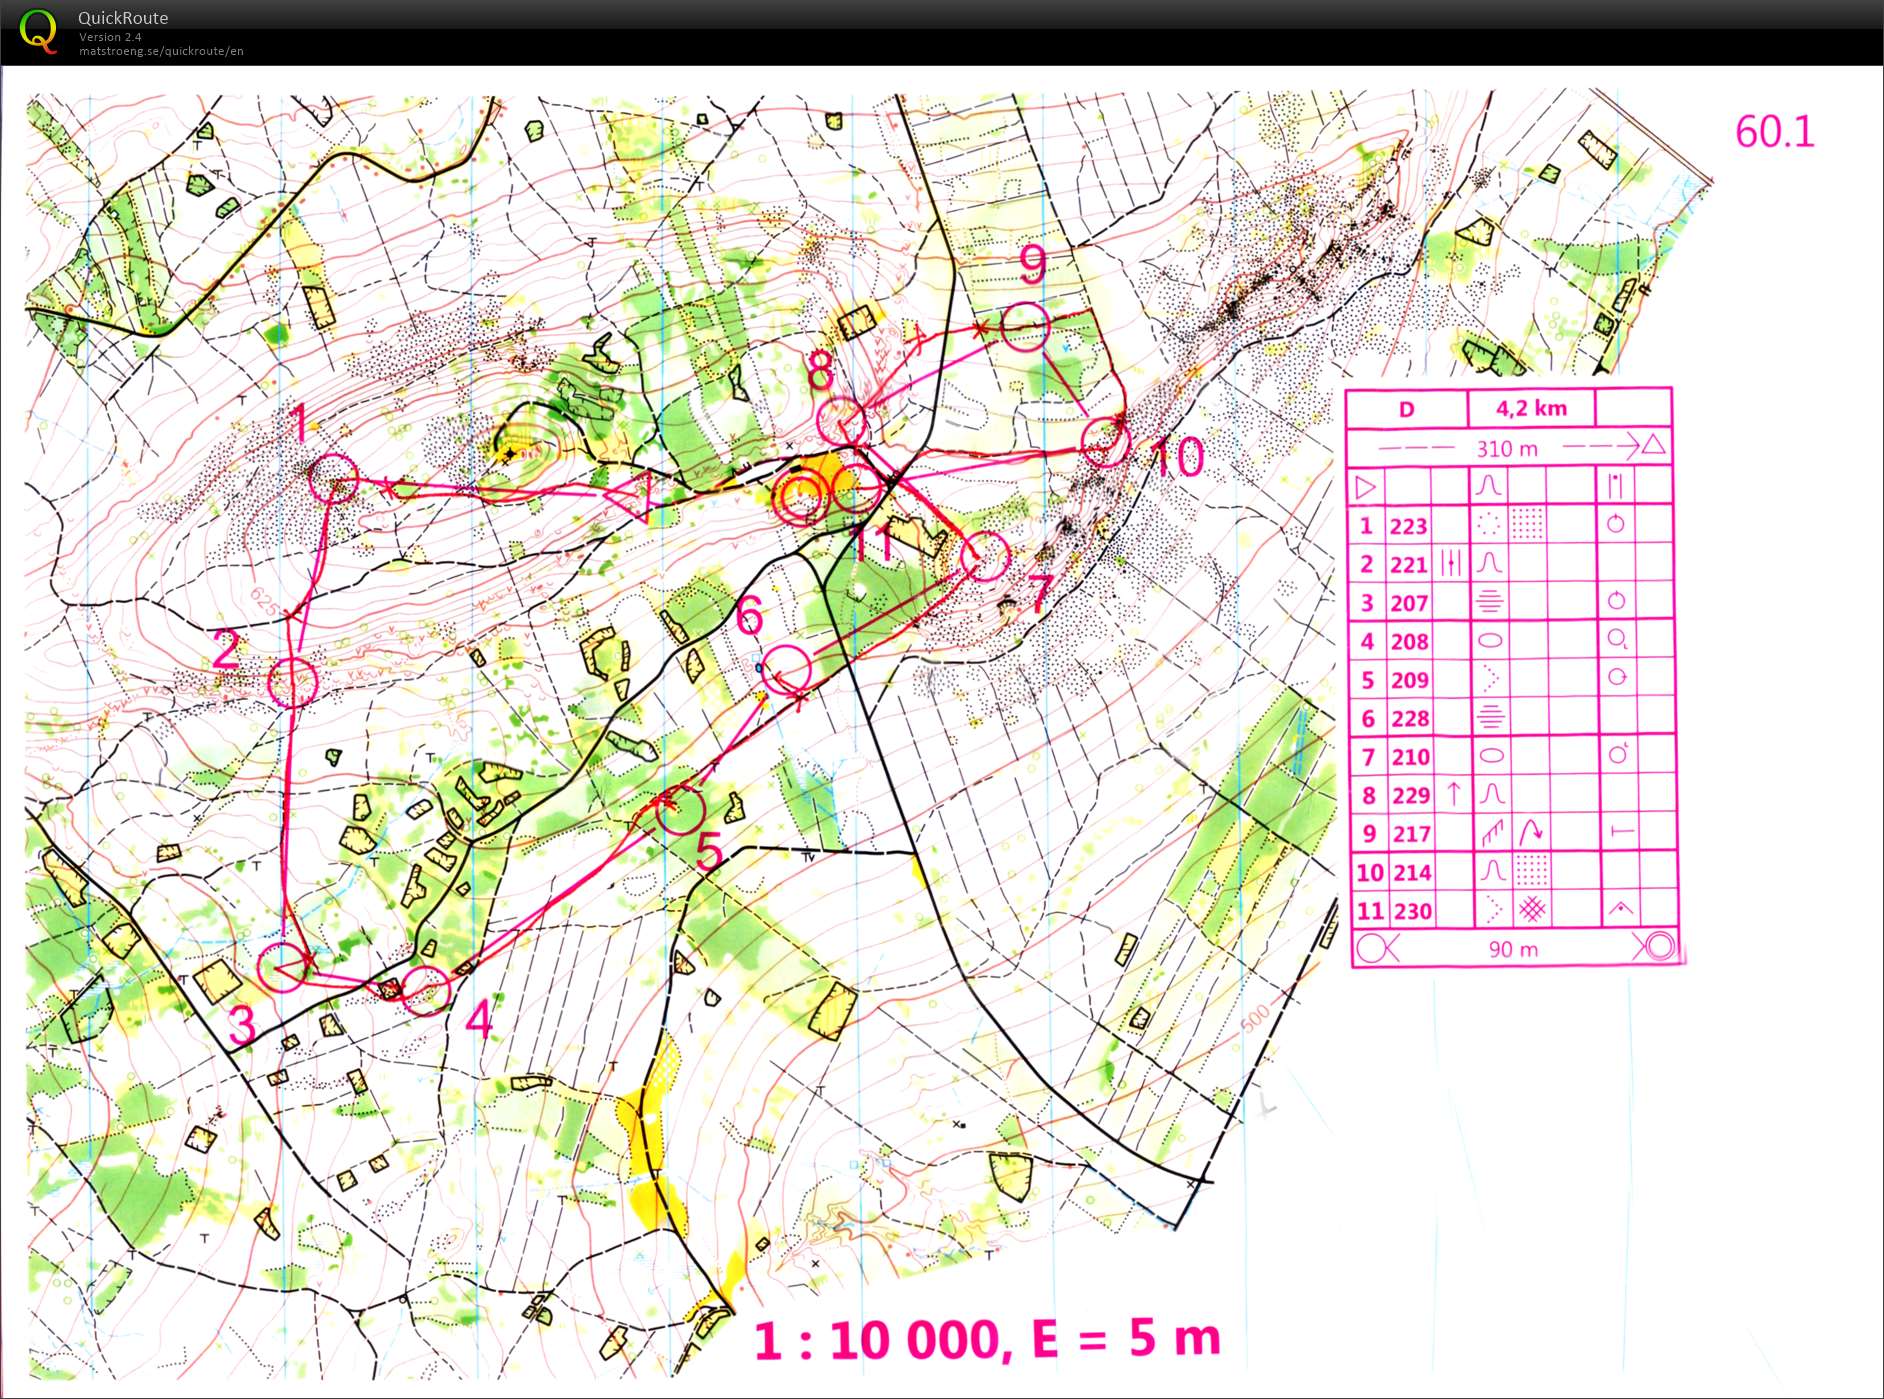
Task: Click control code 221 in the table
Action: pos(1408,565)
